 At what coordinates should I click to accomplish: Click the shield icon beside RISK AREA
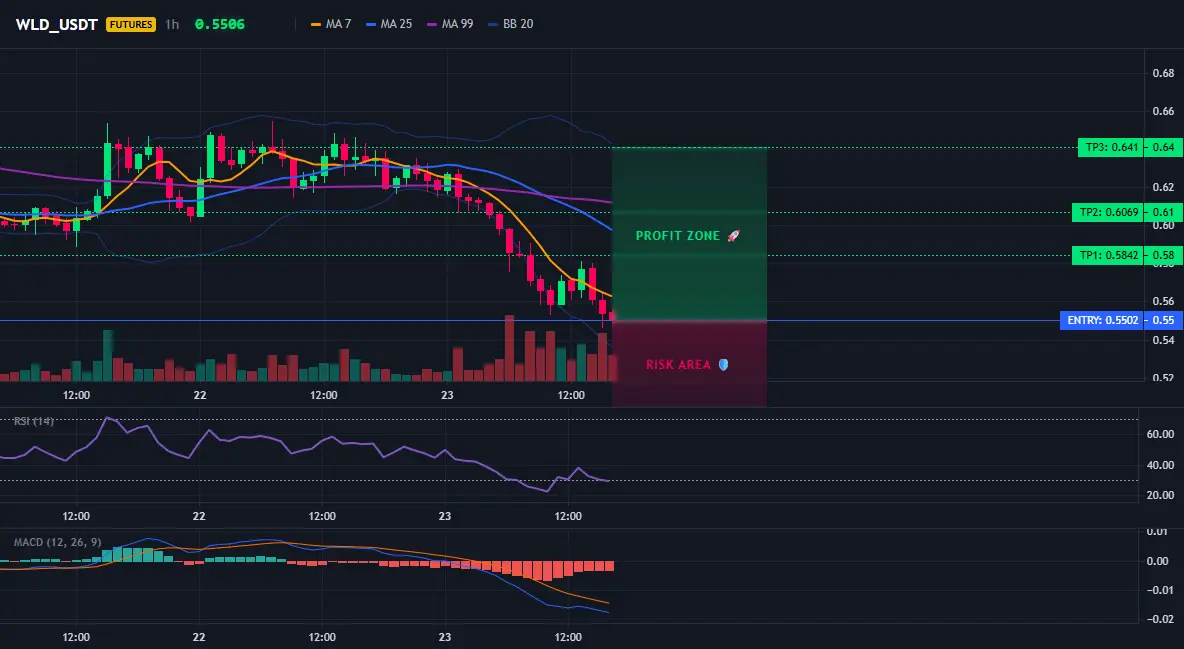point(723,365)
